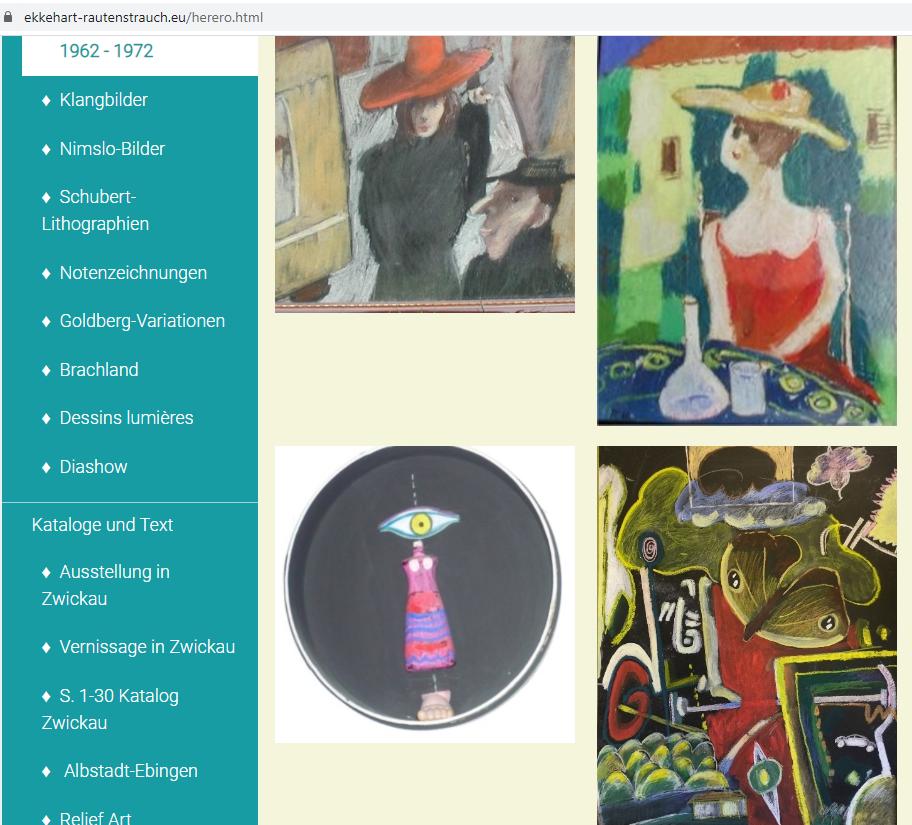Navigate to Goldberg-Variationen
The width and height of the screenshot is (912, 825).
pyautogui.click(x=142, y=321)
